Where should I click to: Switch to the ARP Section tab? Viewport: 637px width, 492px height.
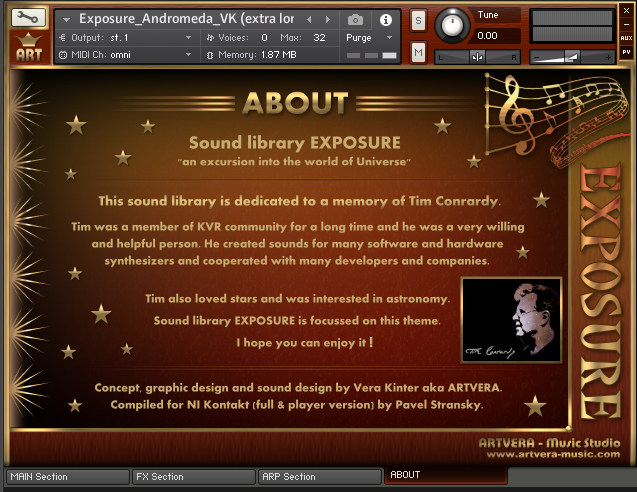[320, 477]
